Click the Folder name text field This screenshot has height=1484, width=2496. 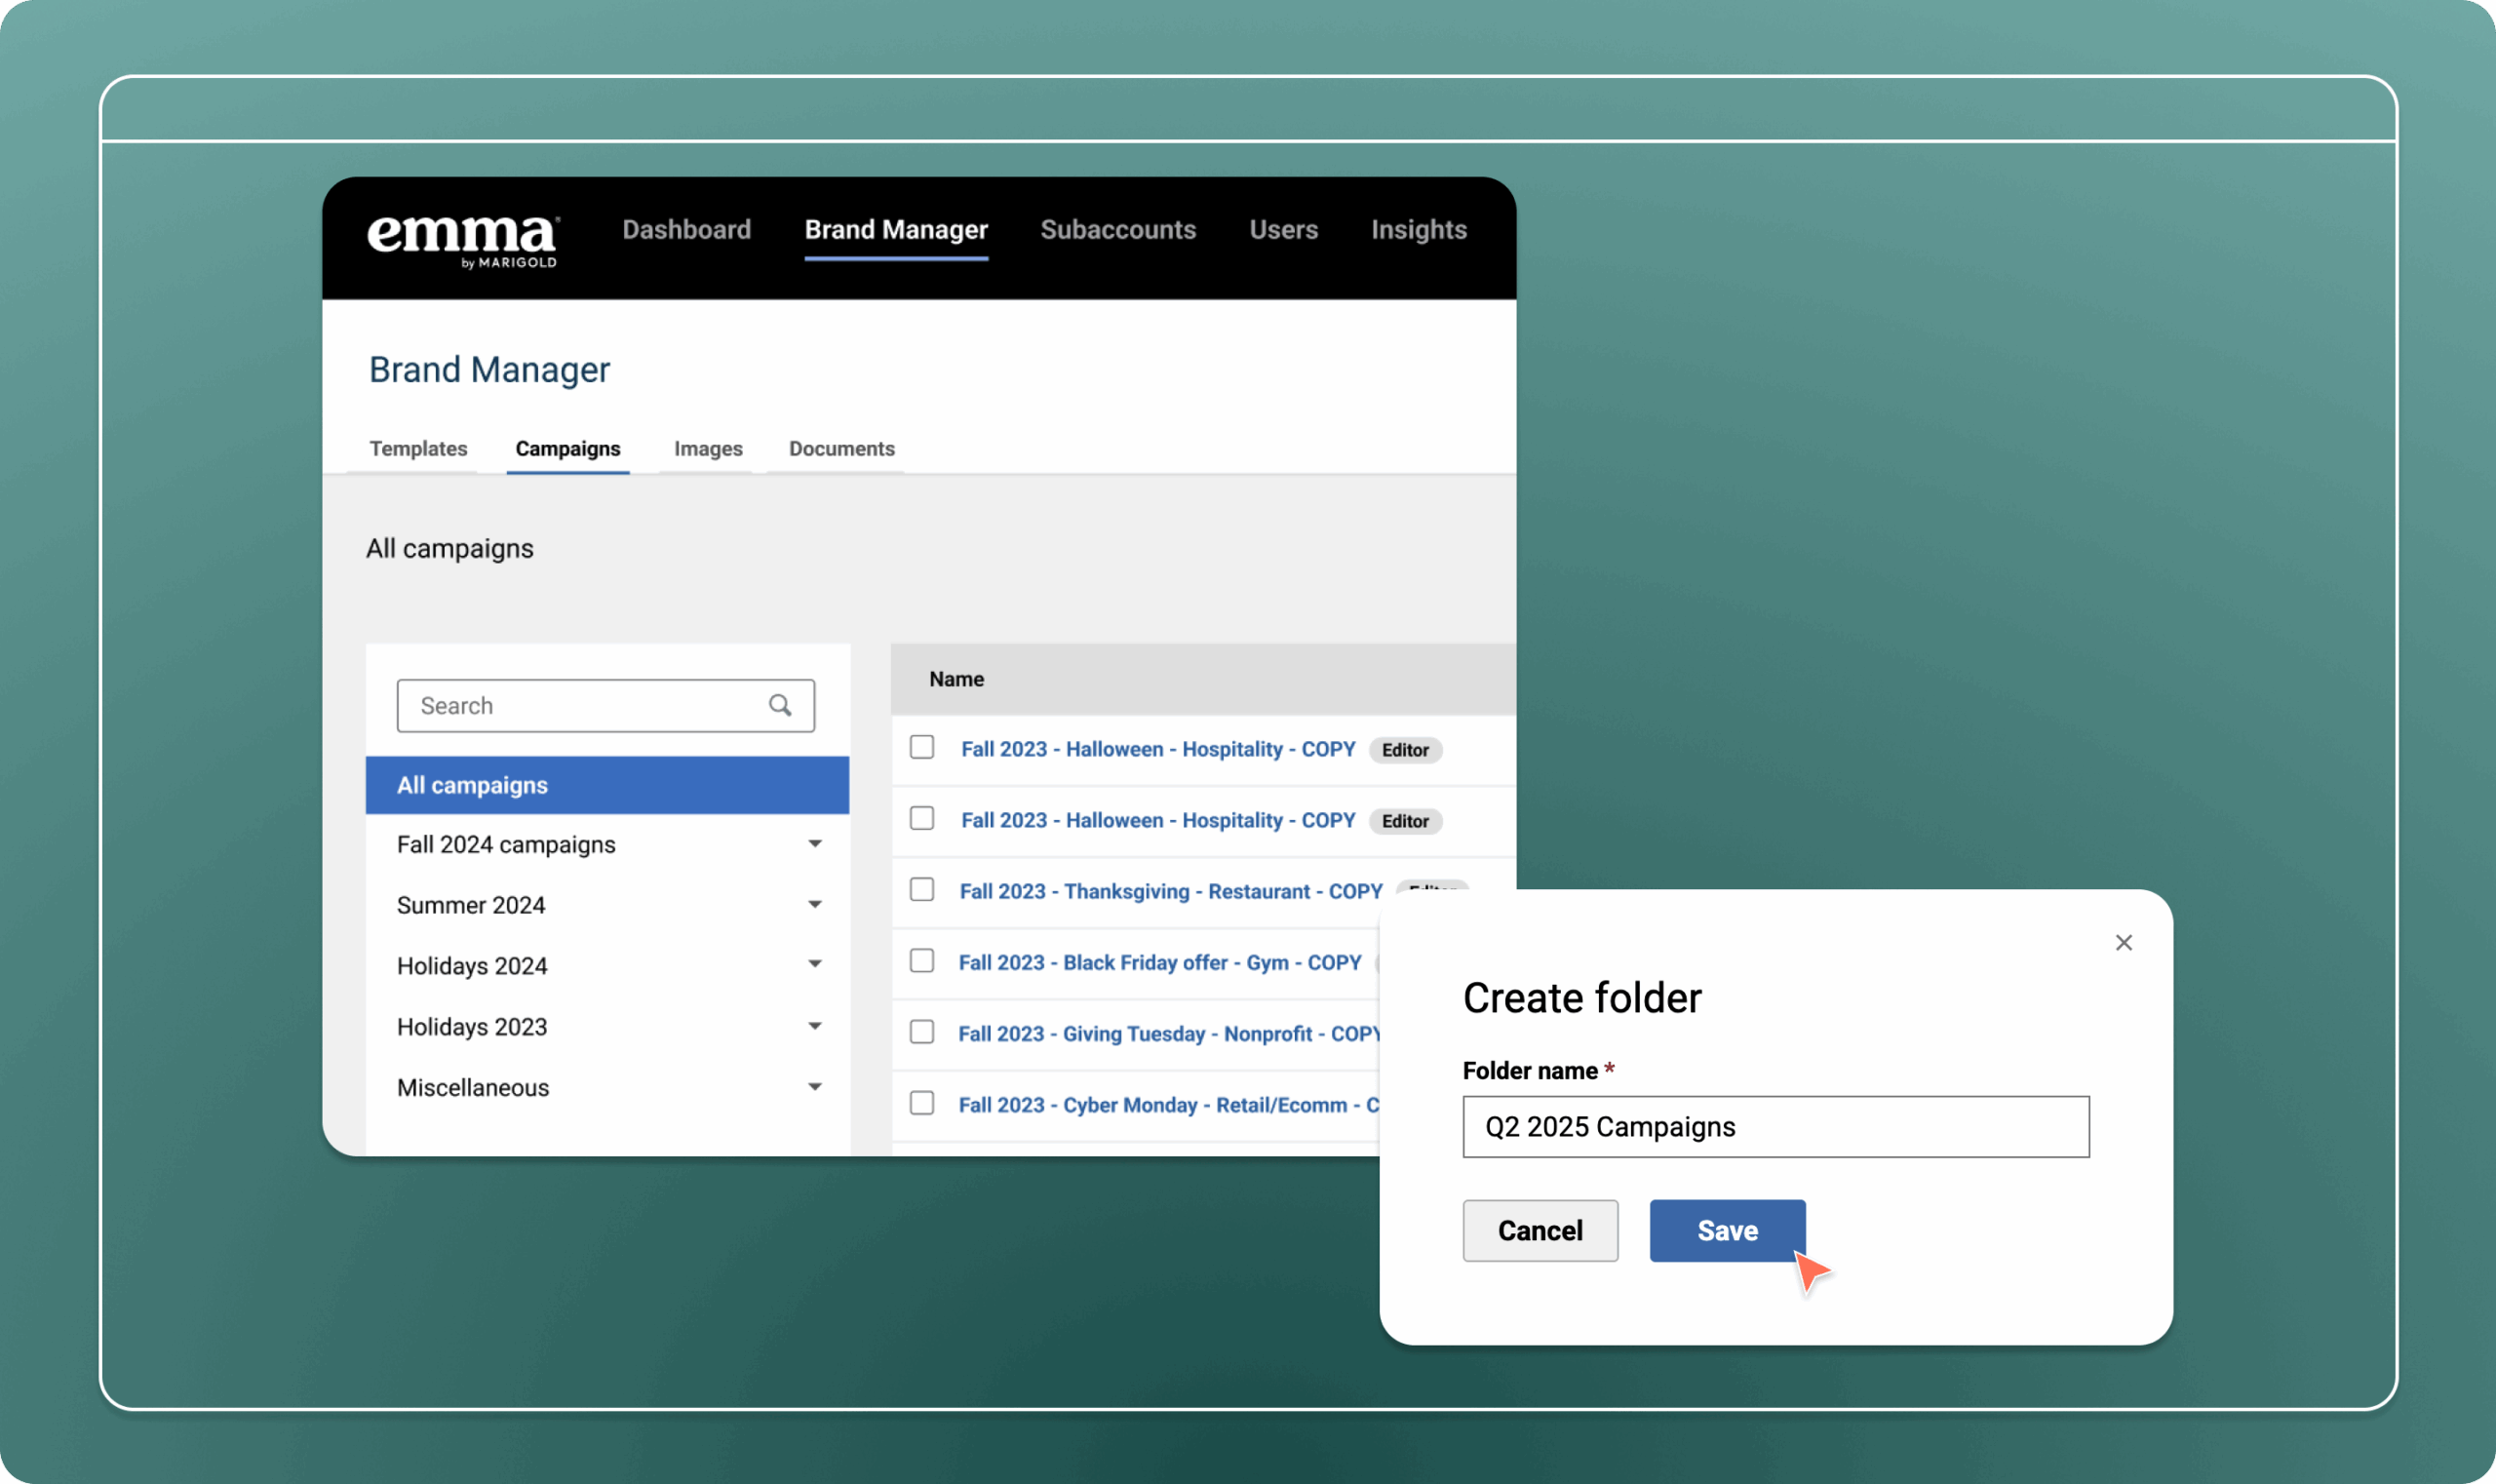click(x=1775, y=1127)
